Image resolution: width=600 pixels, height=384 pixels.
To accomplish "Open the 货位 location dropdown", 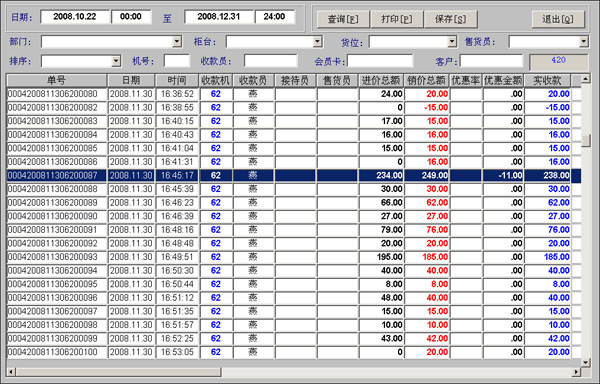I will click(x=452, y=41).
